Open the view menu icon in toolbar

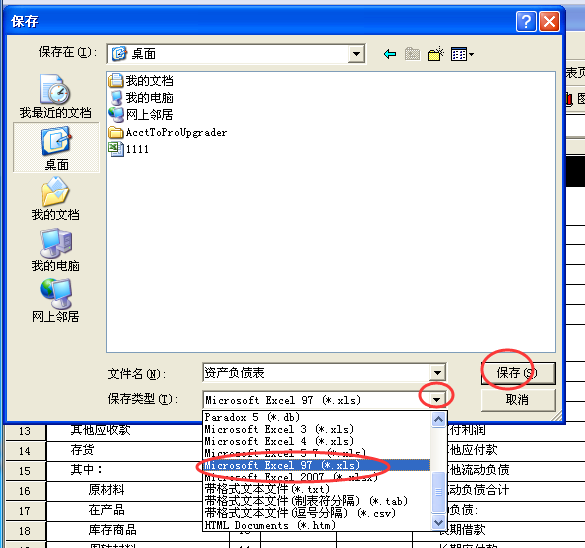tap(462, 54)
